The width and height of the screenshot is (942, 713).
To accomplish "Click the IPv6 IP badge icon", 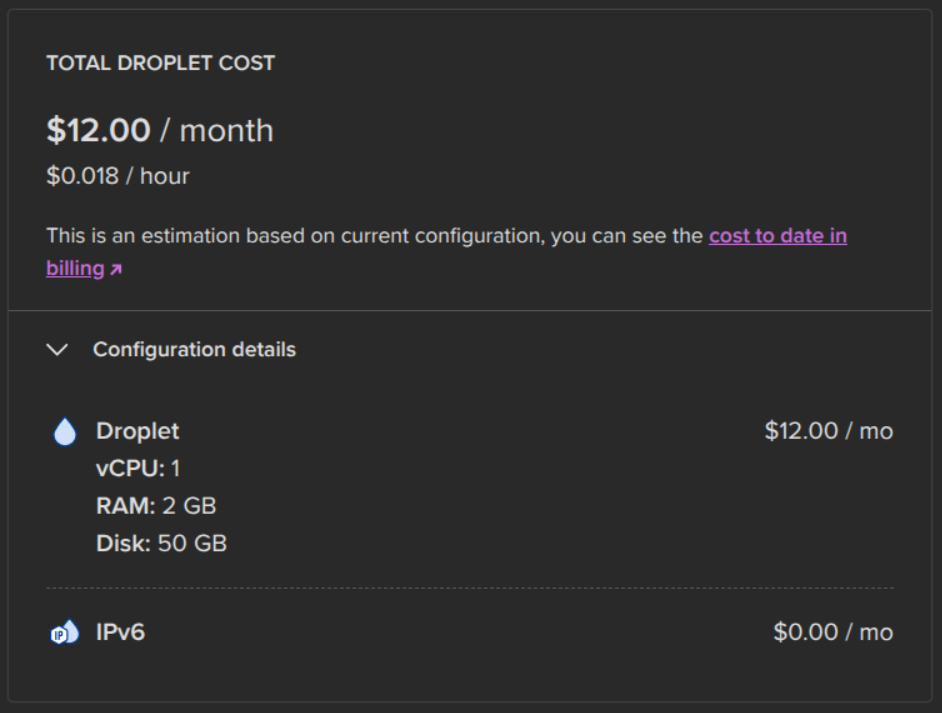I will click(x=64, y=632).
